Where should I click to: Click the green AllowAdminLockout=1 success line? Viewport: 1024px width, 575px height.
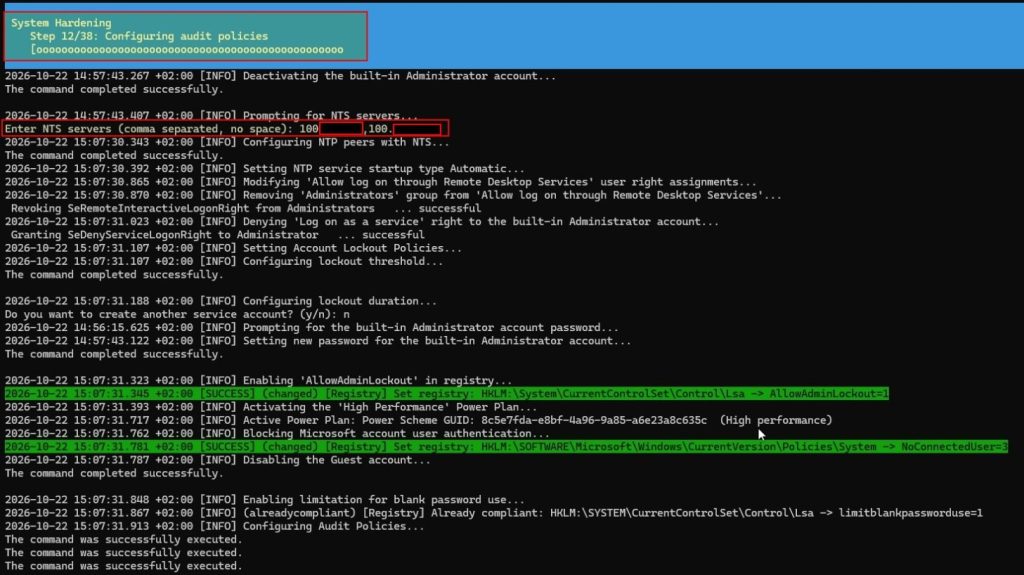(x=447, y=394)
